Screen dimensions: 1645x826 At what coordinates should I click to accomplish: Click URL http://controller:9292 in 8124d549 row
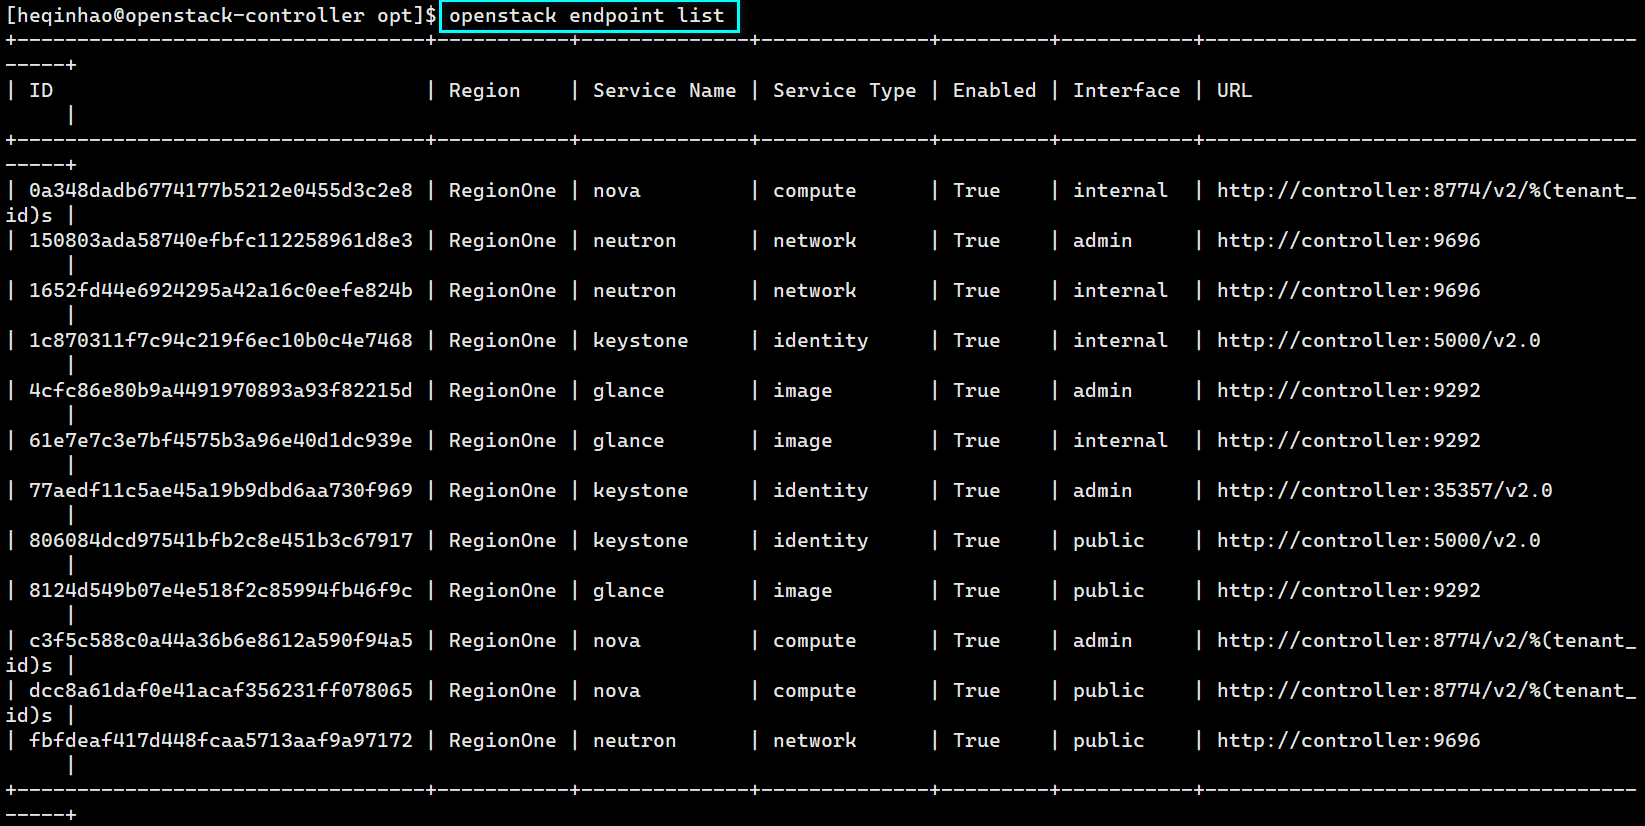(x=1348, y=591)
